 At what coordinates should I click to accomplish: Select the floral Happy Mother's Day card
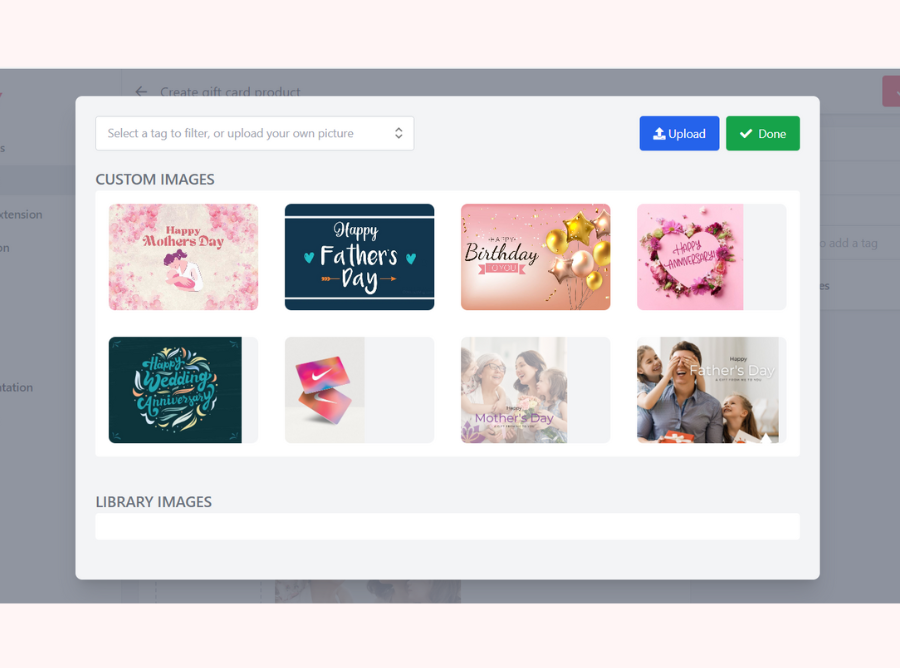pos(183,257)
